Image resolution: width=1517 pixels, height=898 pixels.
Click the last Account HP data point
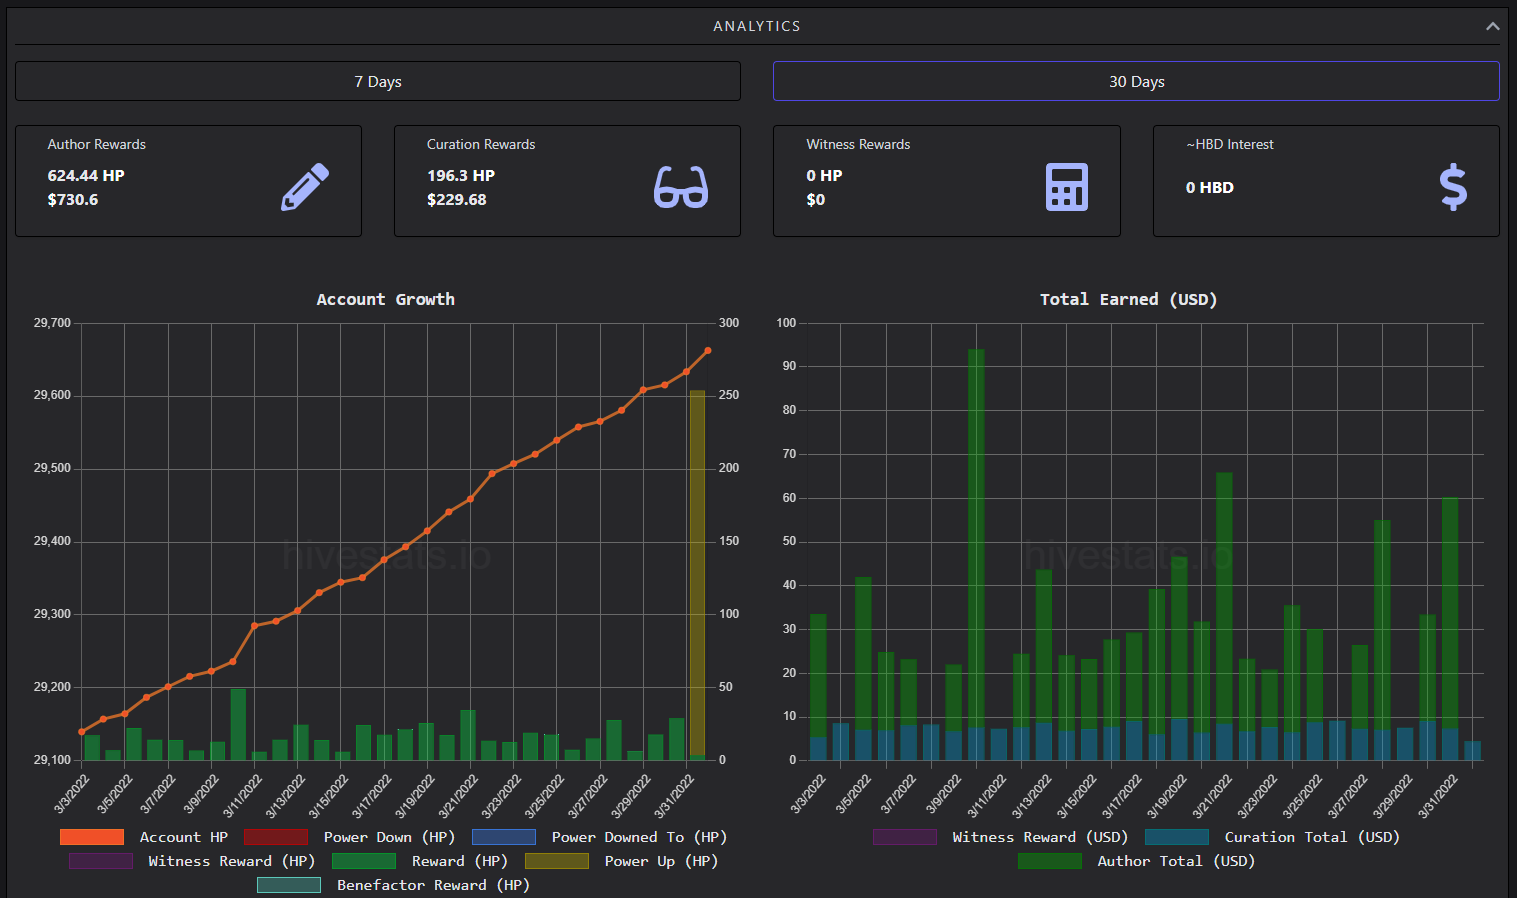click(708, 351)
